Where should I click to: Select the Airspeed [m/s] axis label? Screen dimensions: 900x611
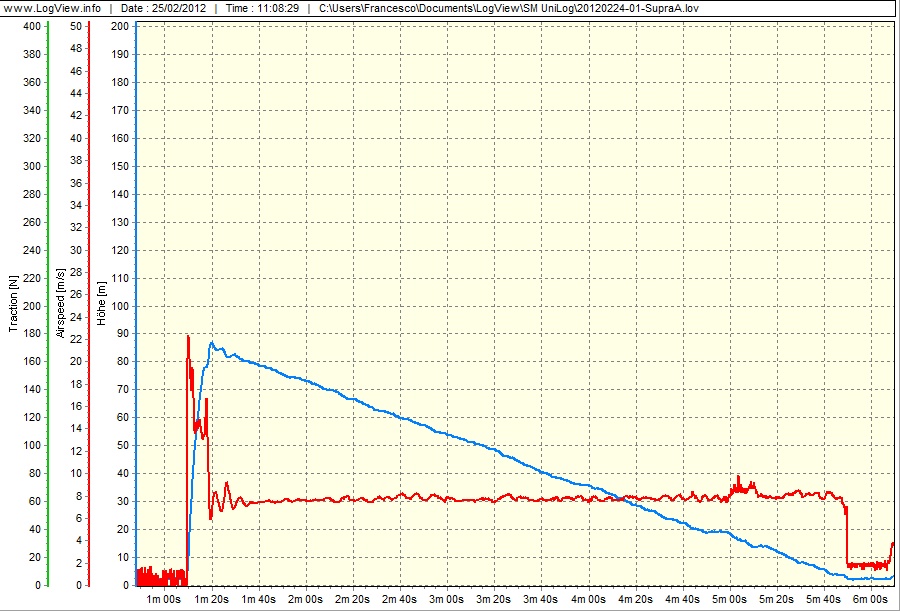click(61, 303)
